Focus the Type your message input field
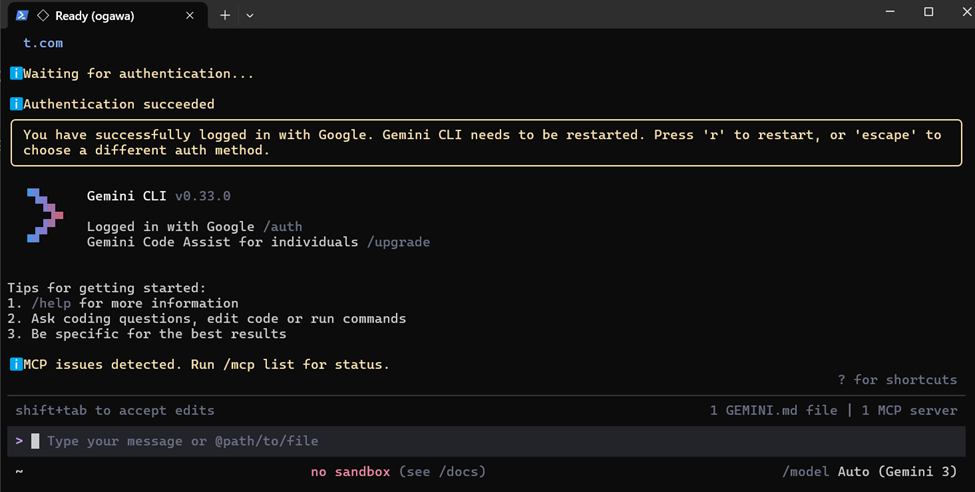975x492 pixels. click(x=400, y=441)
